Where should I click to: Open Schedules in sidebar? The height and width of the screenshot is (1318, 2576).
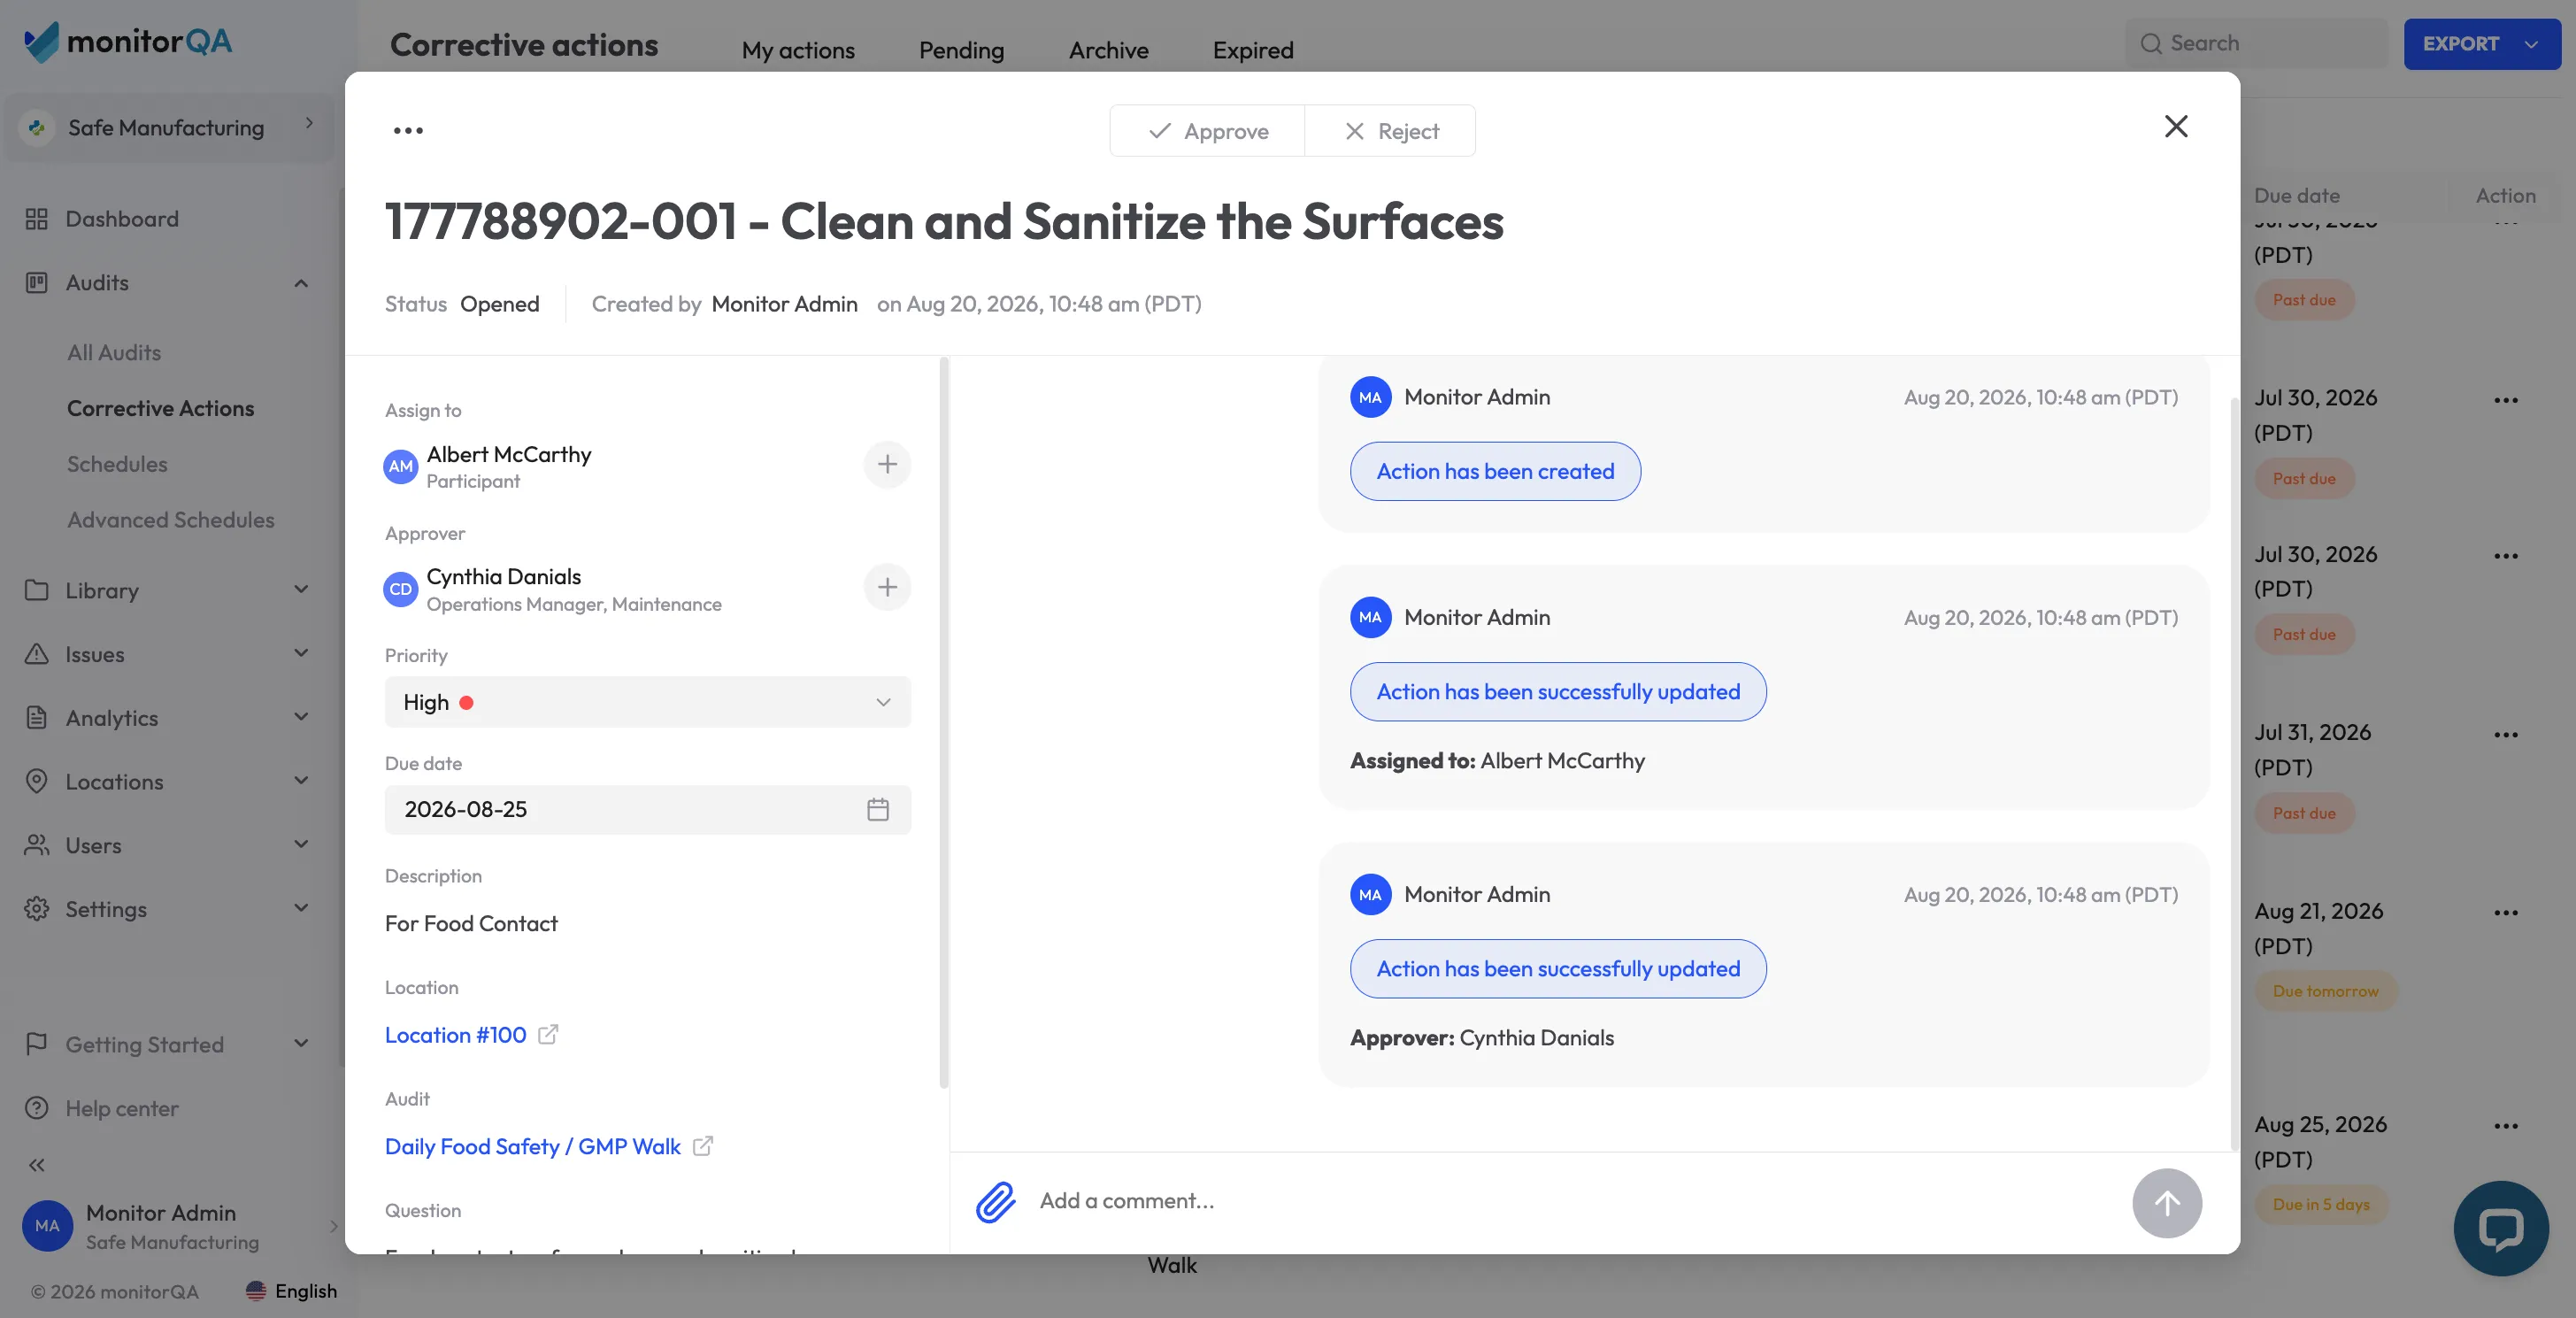[x=117, y=464]
